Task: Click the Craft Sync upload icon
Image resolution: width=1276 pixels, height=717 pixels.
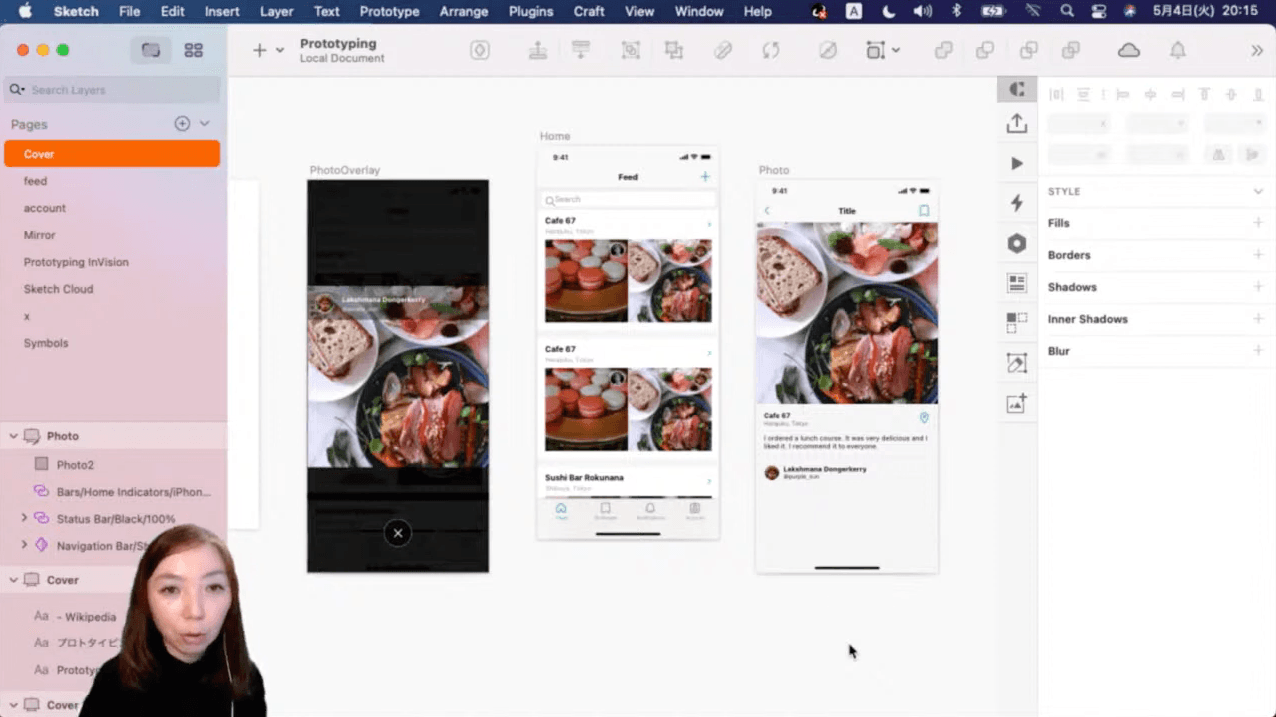Action: coord(1017,123)
